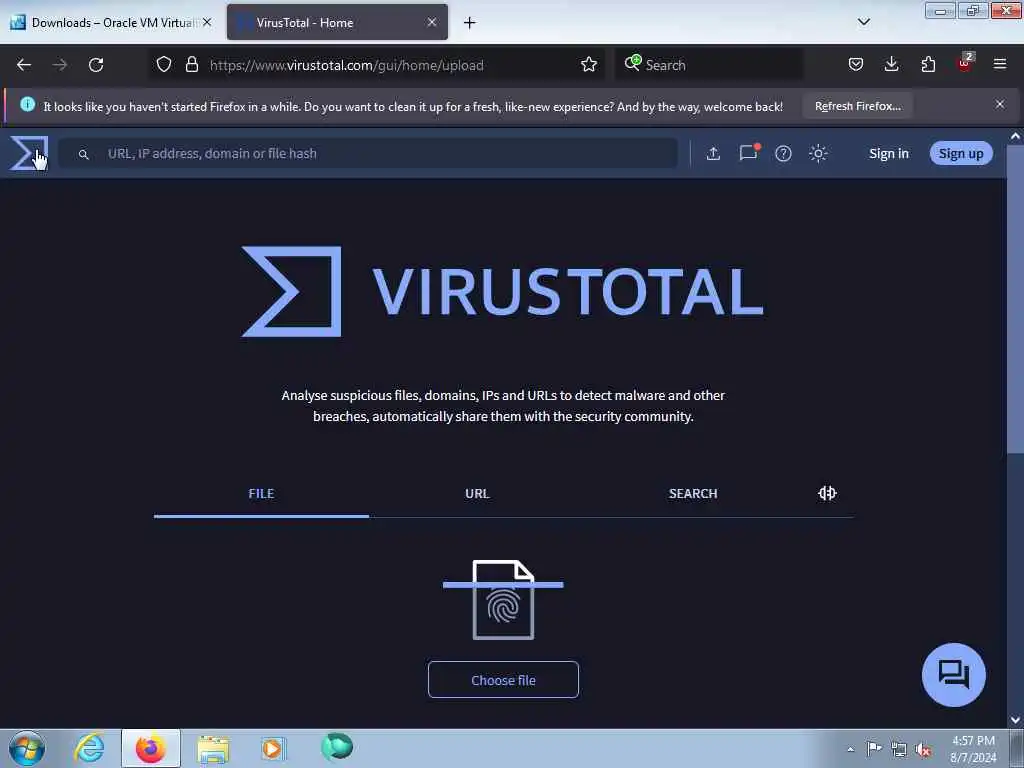Click the upload file icon in VirusTotal header
This screenshot has width=1024, height=768.
click(713, 153)
